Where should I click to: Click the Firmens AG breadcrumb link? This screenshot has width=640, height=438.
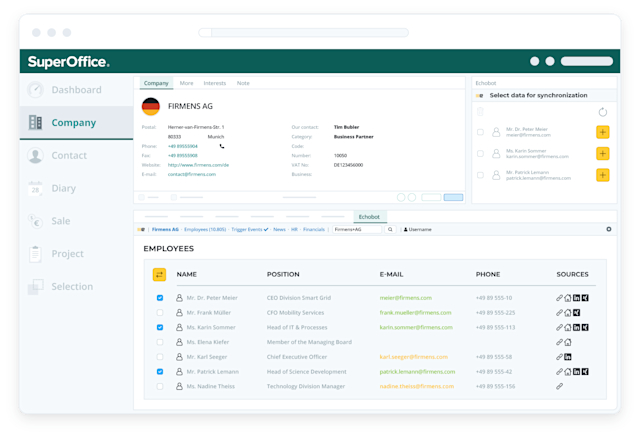click(x=165, y=229)
